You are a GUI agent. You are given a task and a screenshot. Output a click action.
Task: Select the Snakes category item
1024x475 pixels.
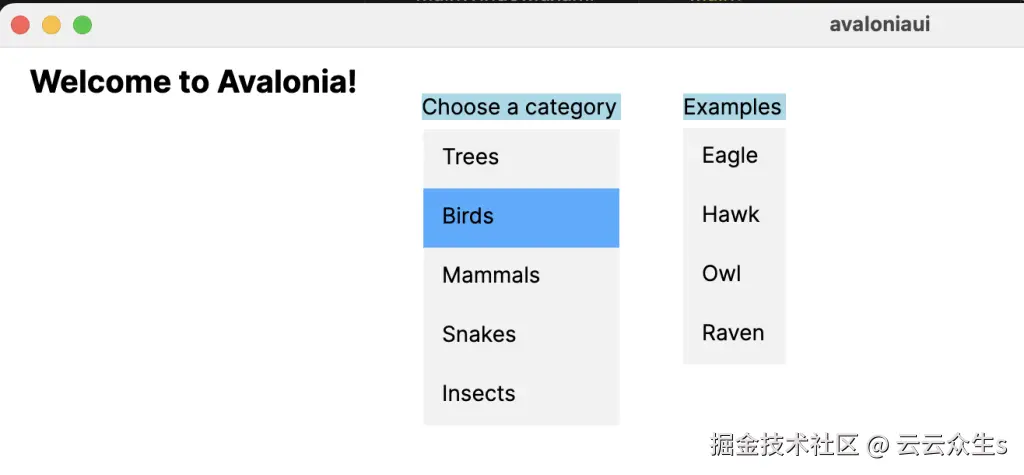[x=520, y=335]
